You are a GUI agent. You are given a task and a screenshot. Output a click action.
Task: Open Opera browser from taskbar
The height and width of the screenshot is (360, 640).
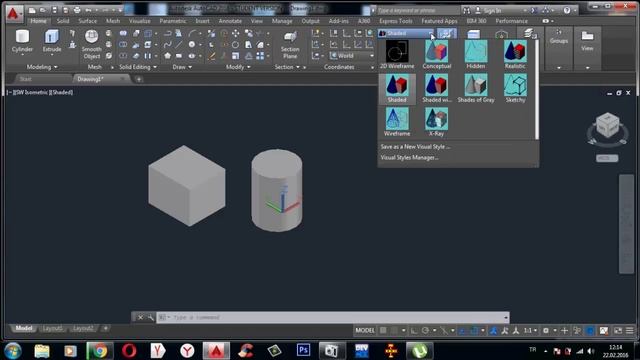[x=129, y=351]
